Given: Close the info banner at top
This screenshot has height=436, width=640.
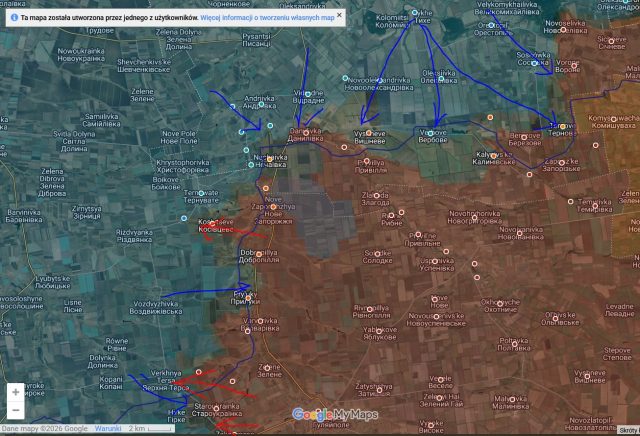Looking at the screenshot, I should coord(340,17).
